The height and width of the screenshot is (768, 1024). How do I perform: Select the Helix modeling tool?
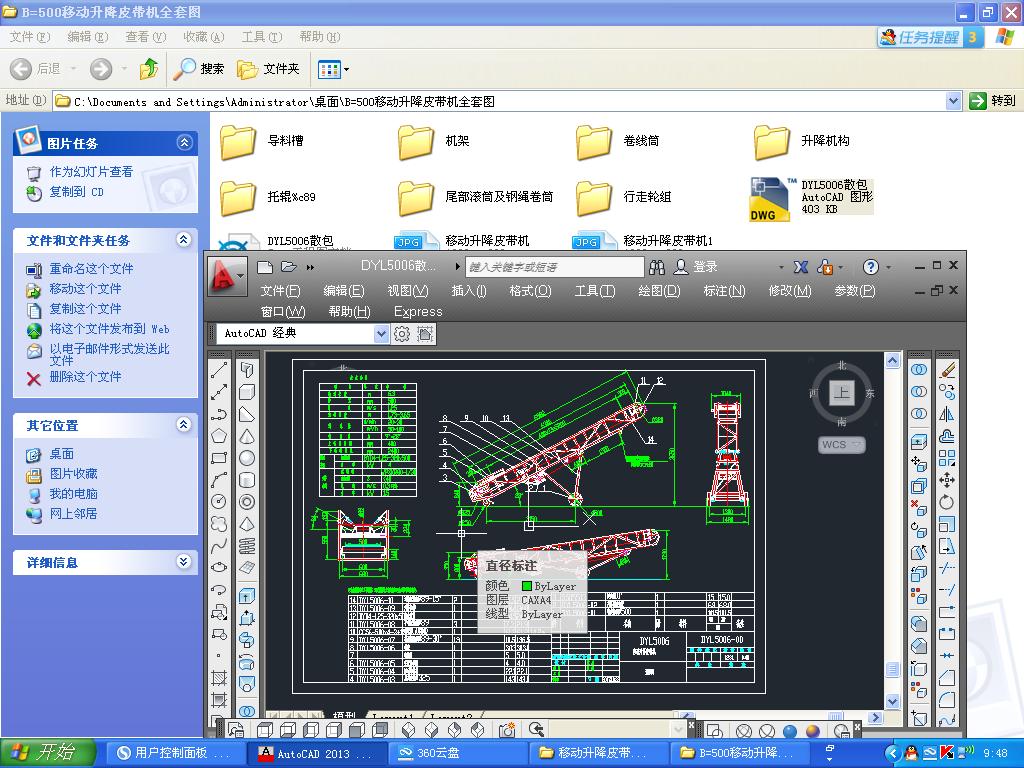coord(247,545)
